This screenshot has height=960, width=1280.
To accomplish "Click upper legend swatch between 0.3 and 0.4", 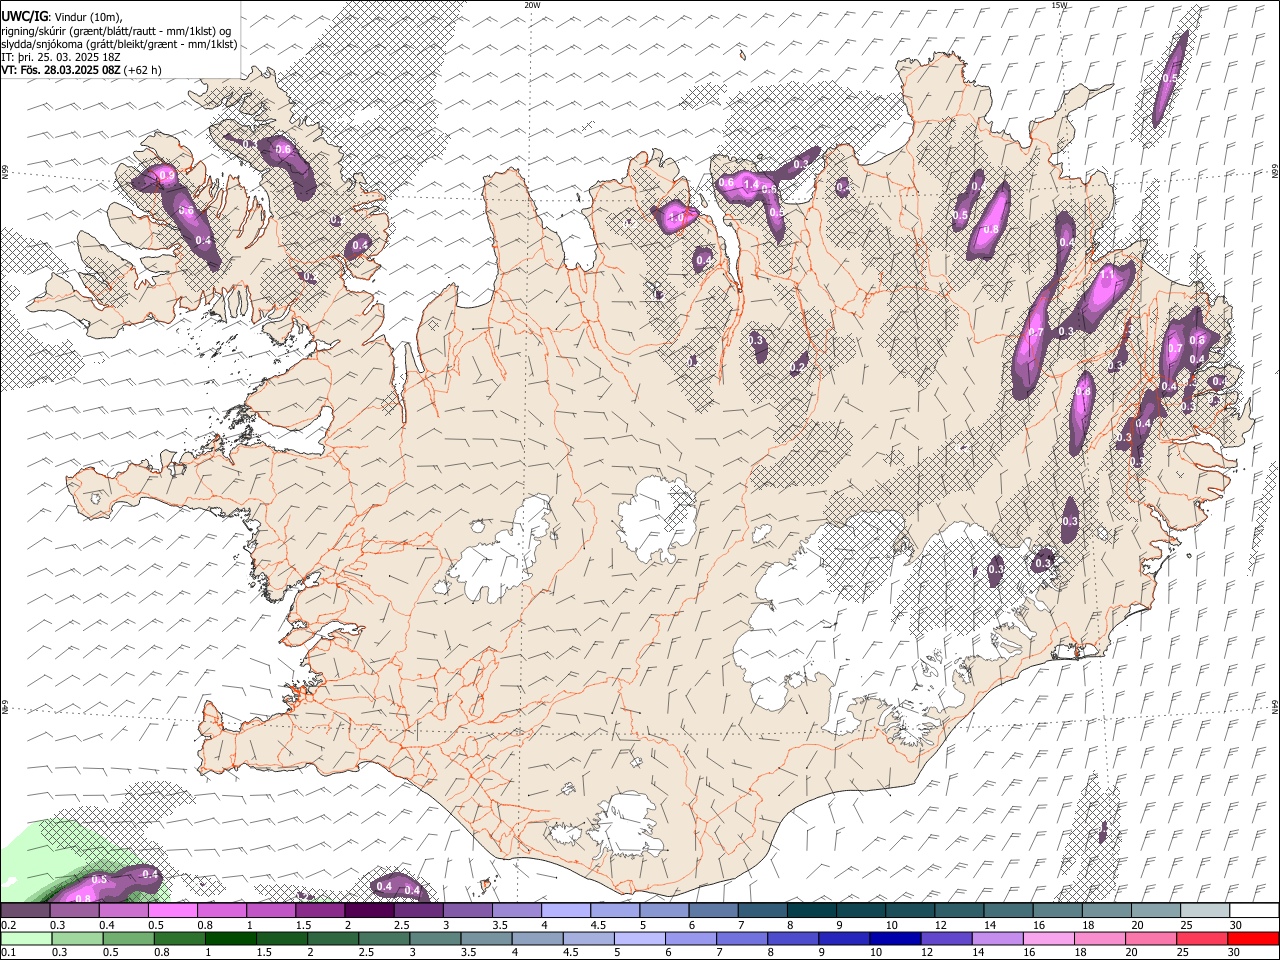I will (74, 911).
